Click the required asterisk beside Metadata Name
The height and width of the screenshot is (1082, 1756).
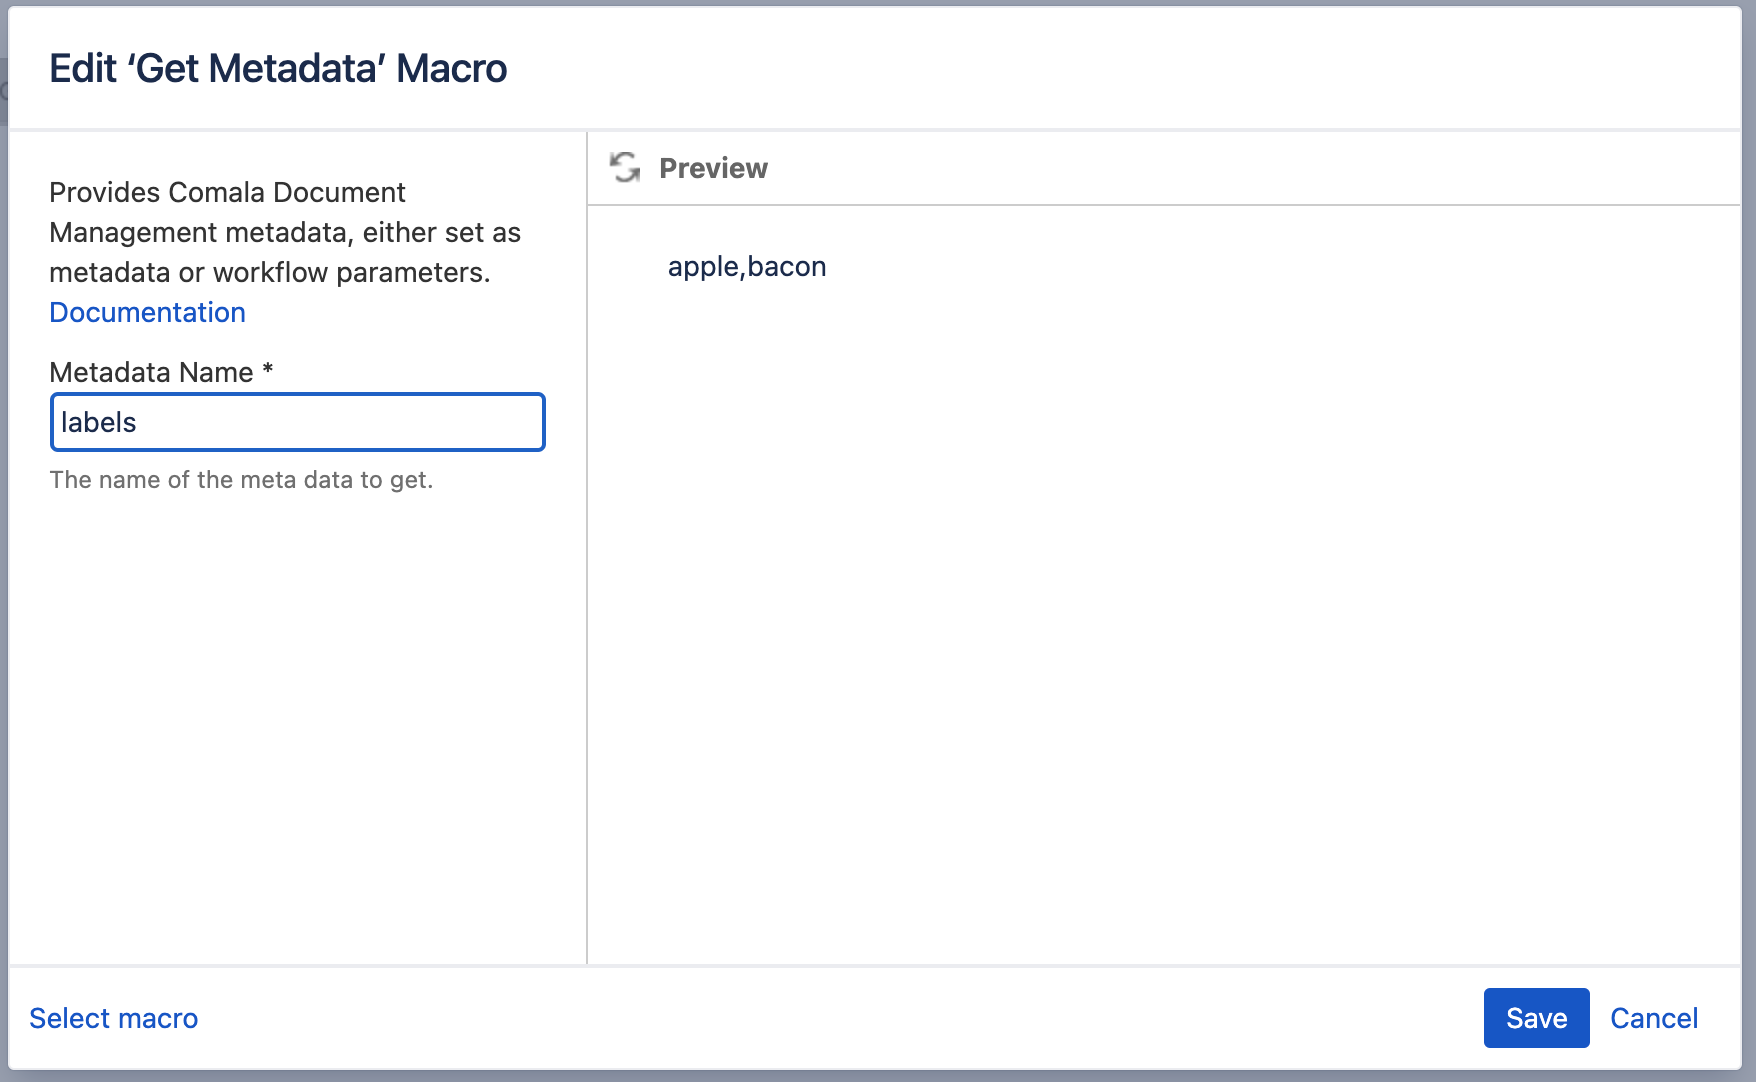[x=268, y=370]
